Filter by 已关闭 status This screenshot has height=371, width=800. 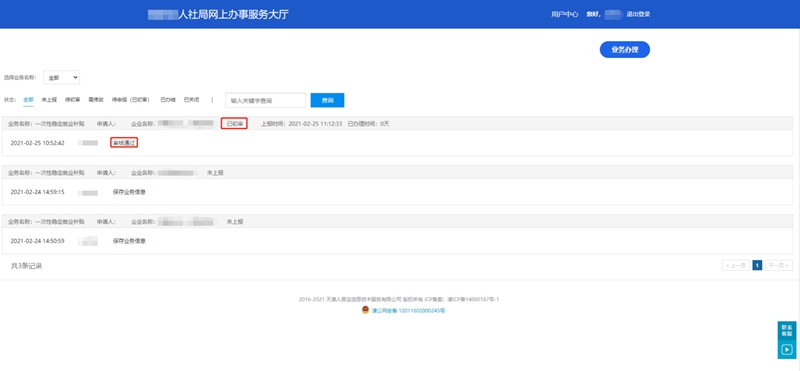coord(191,100)
